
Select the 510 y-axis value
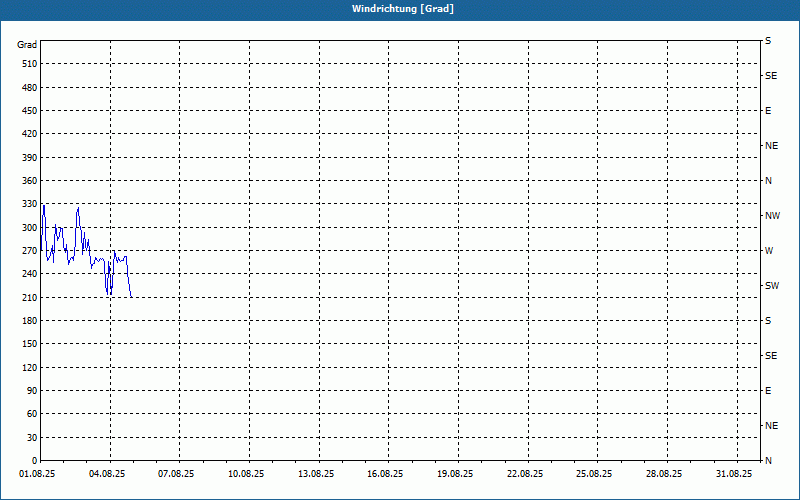tap(30, 64)
